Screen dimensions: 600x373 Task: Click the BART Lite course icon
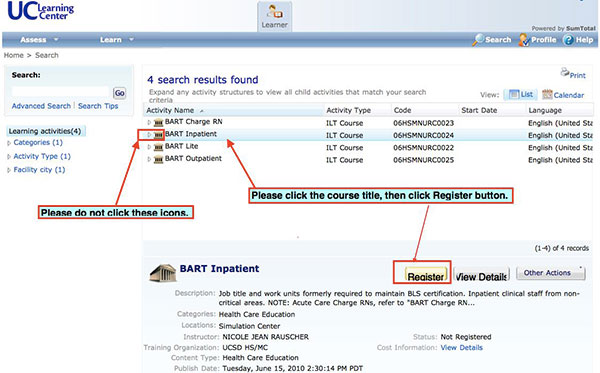click(158, 147)
